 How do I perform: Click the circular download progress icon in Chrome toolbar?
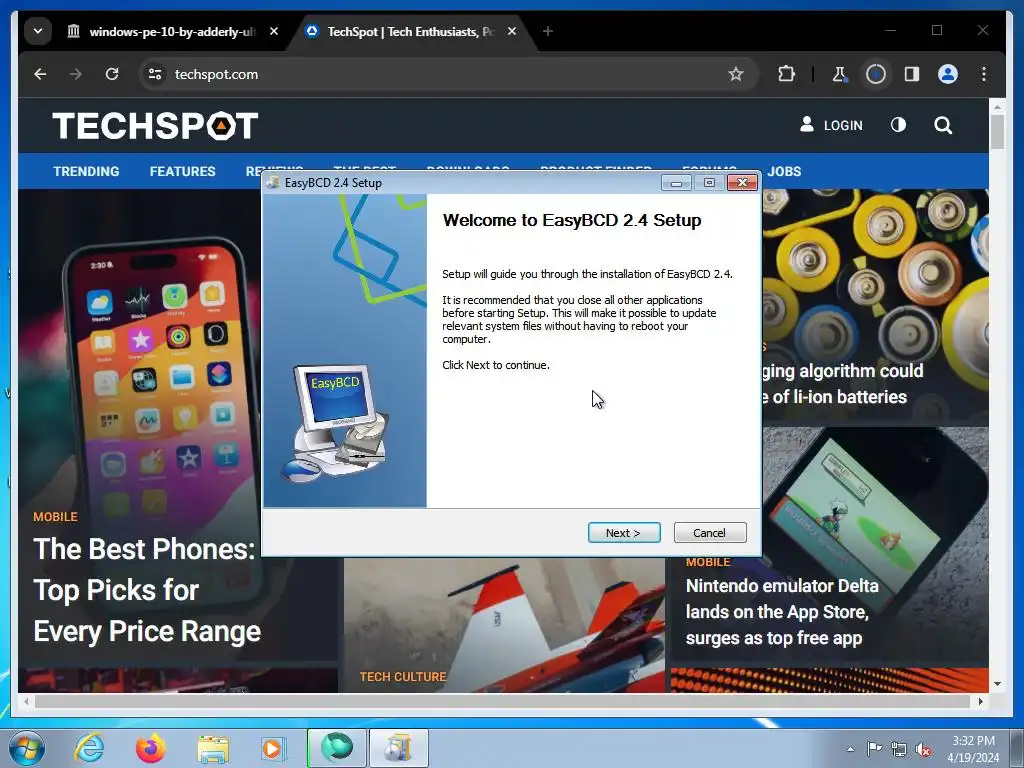tap(876, 74)
